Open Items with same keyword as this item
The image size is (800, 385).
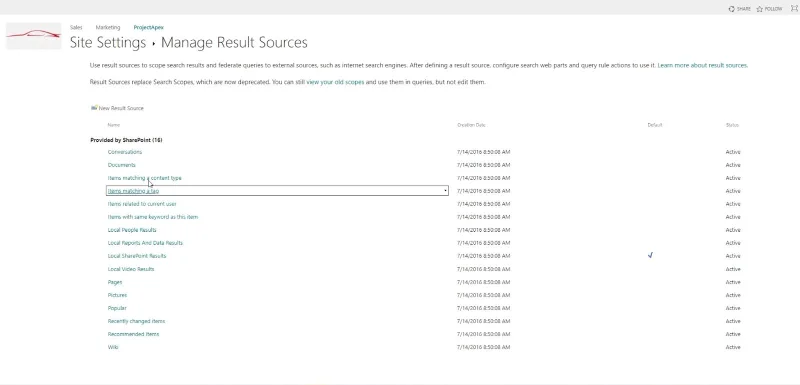coord(153,217)
